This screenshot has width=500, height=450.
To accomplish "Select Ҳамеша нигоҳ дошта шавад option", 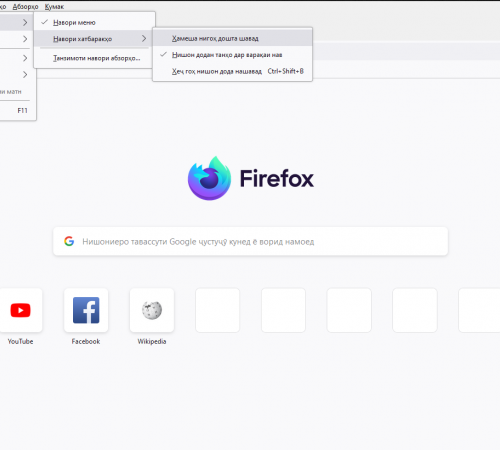I will (x=232, y=38).
